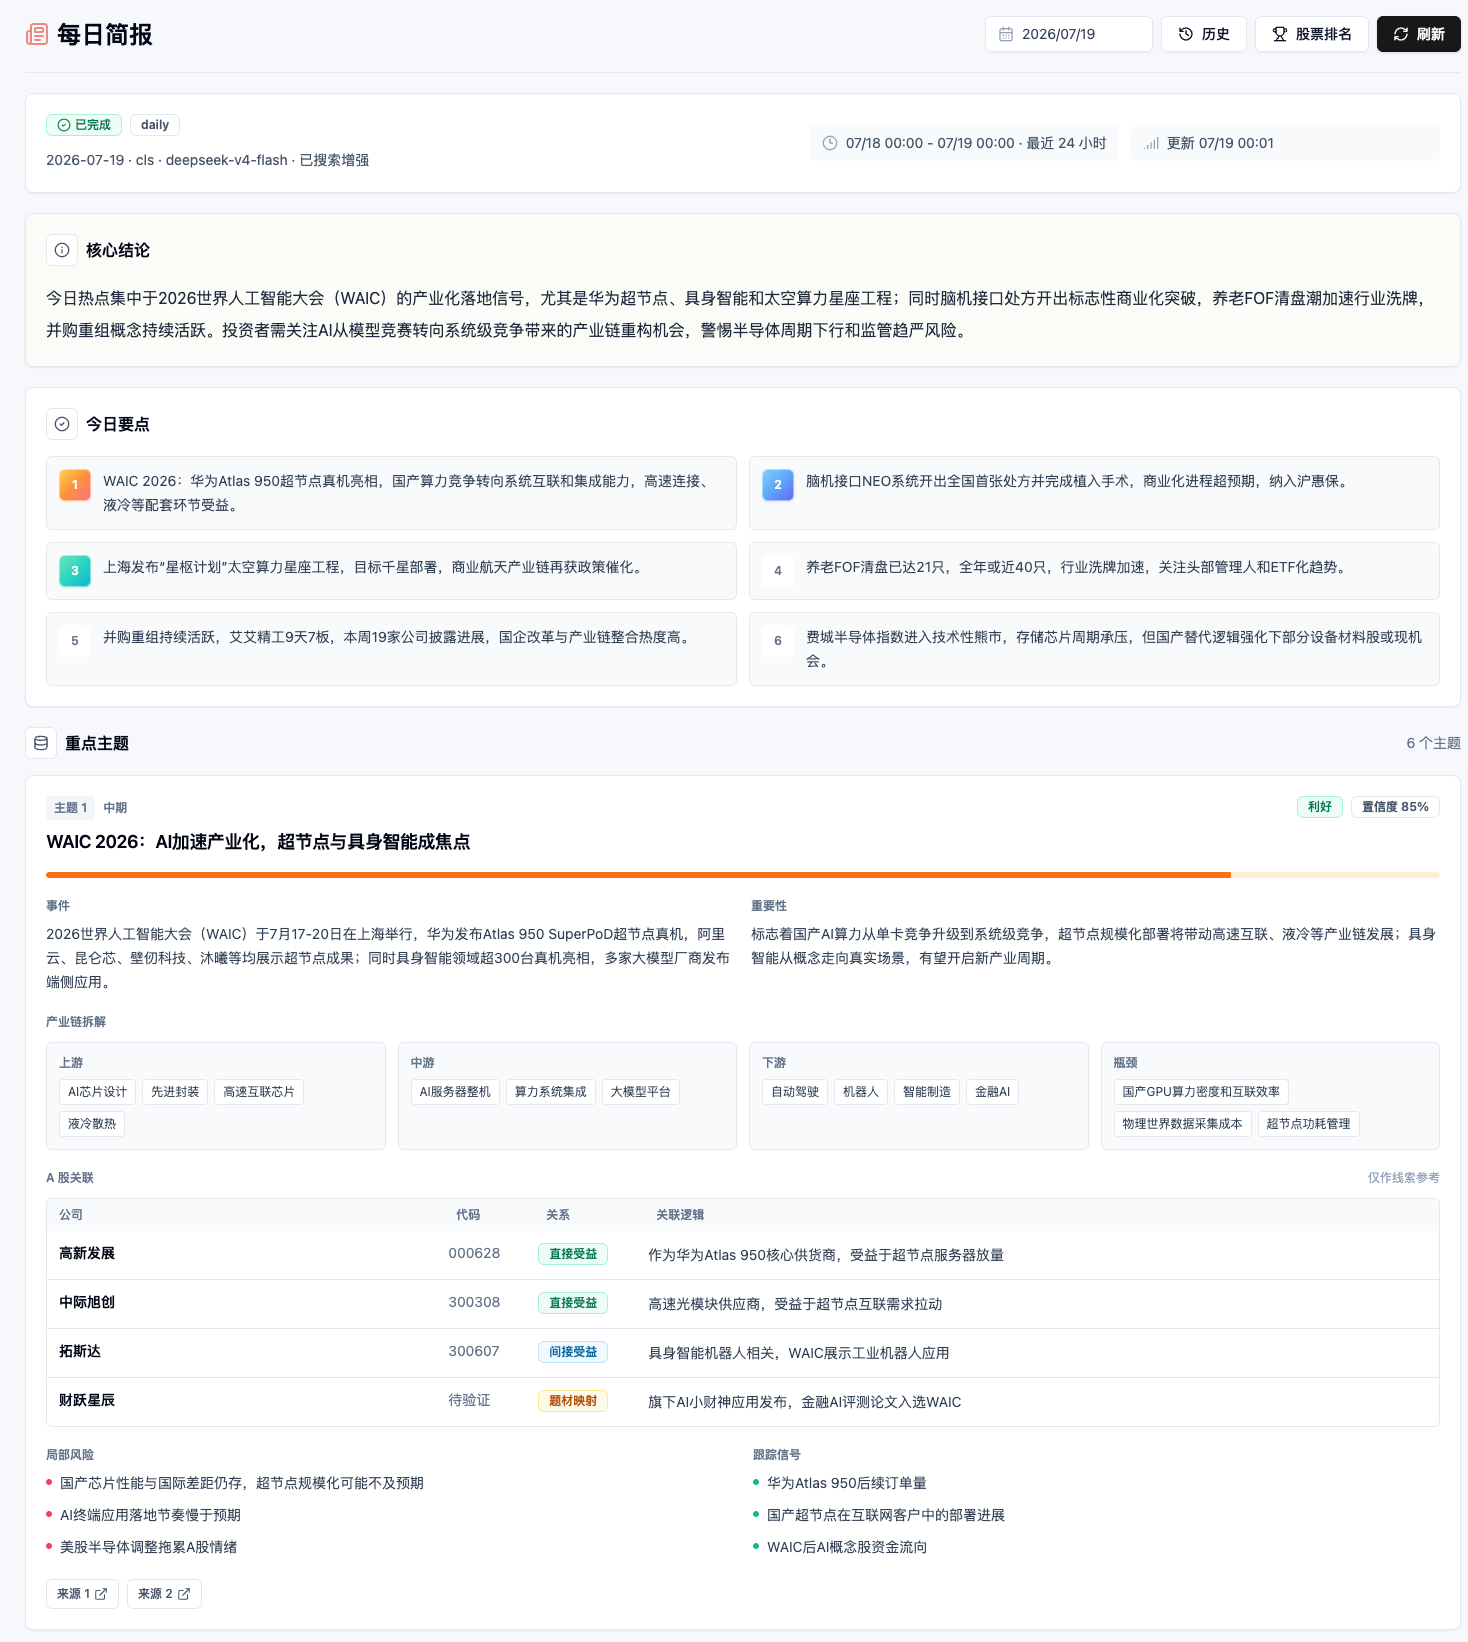Open the 历史 history button
This screenshot has width=1468, height=1642.
click(1204, 34)
